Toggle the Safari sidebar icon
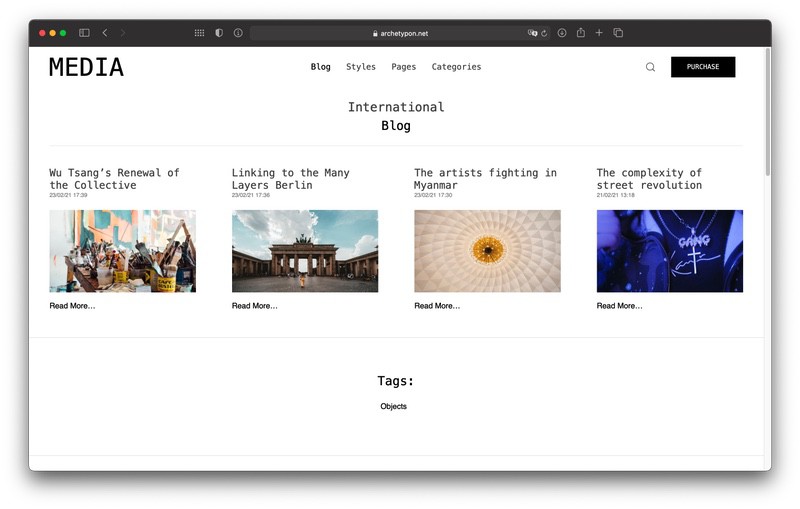800x509 pixels. 84,33
